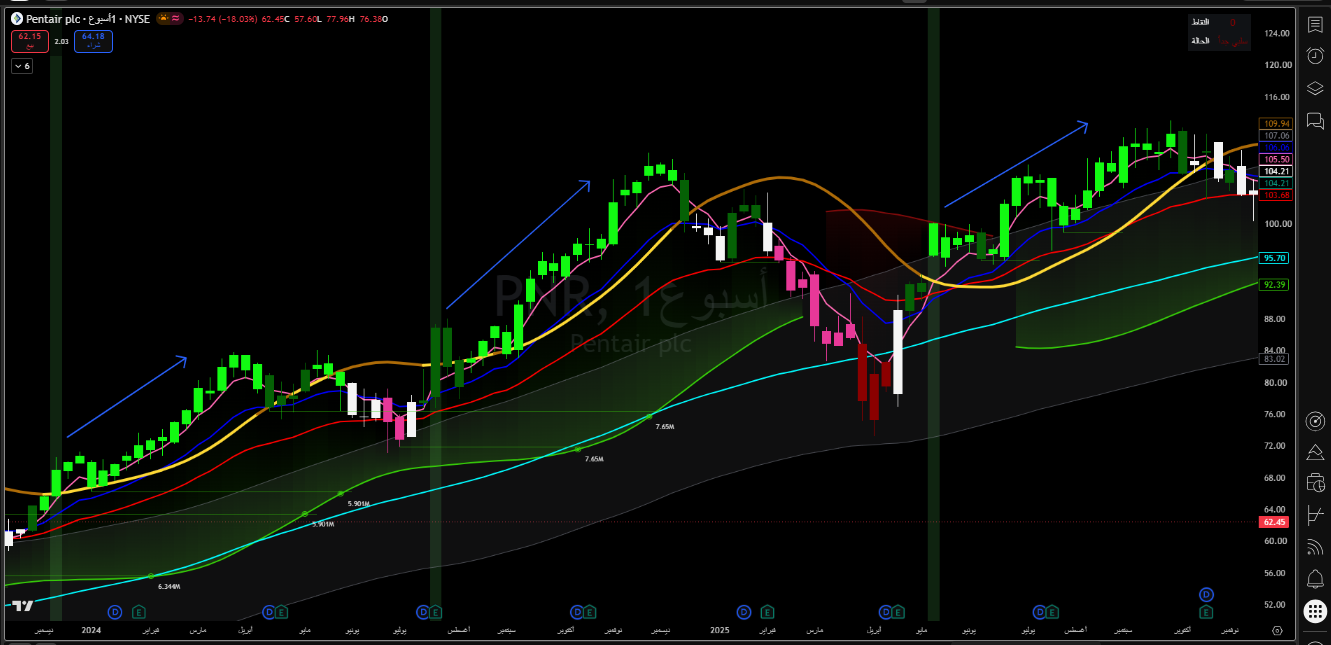
Task: Click dividend D marker near February 2024
Action: tap(115, 611)
